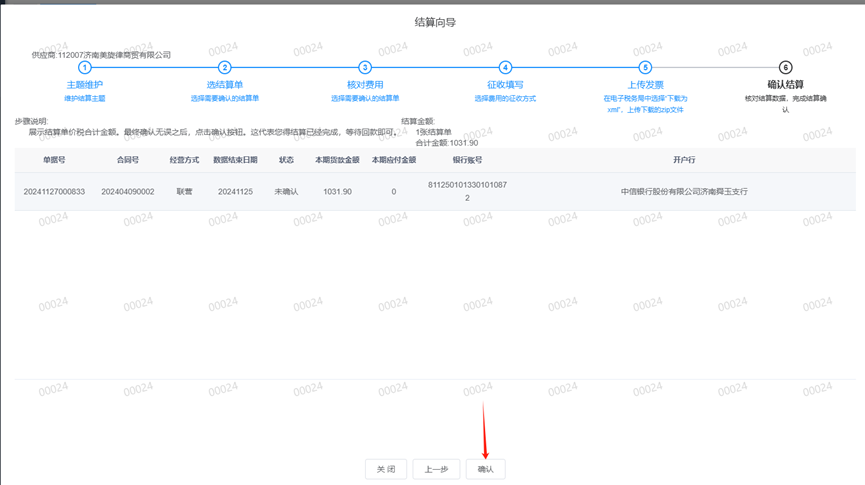Select step 2 circle 选结算单
Viewport: 865px width, 485px height.
coord(225,67)
